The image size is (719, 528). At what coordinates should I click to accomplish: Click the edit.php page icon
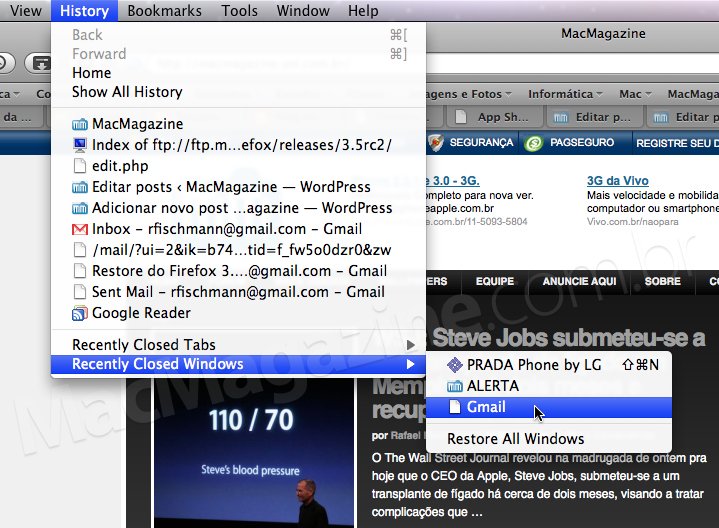click(x=80, y=166)
